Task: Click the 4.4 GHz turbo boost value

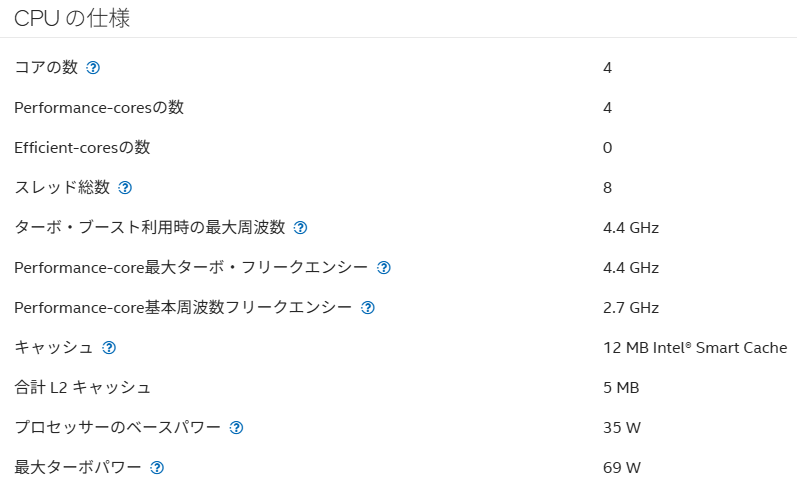Action: point(631,228)
